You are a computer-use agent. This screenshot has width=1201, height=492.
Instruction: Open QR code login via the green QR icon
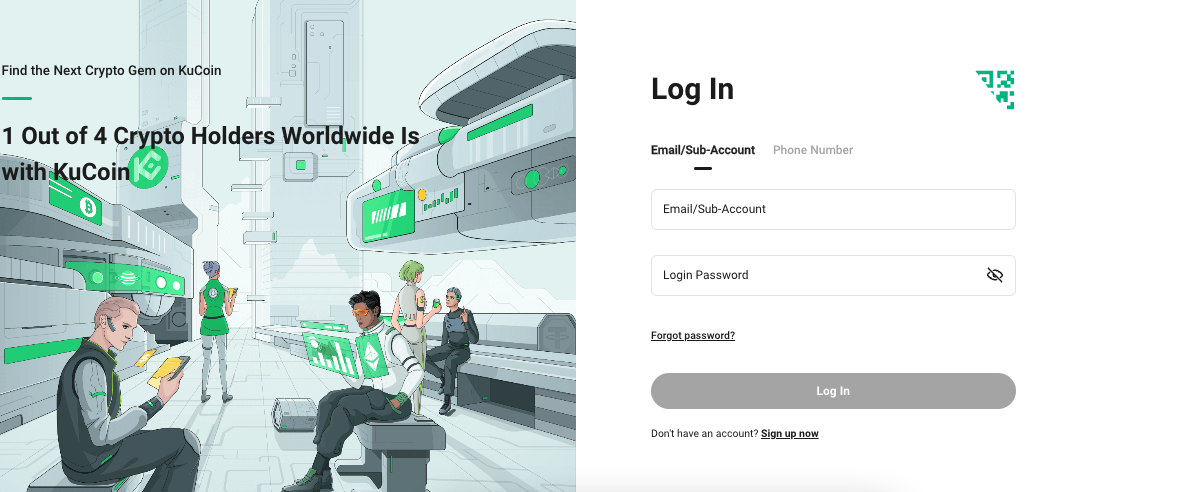click(995, 89)
